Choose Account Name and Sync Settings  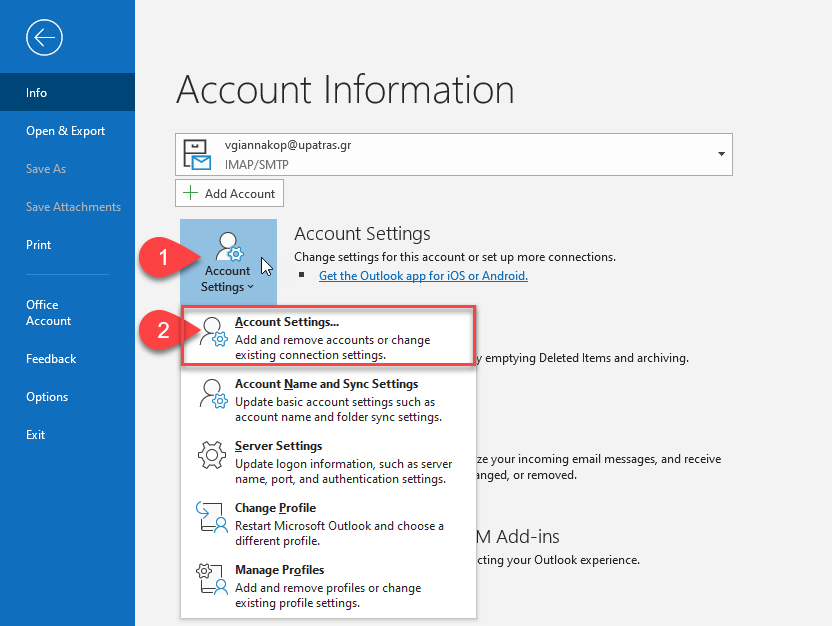click(x=328, y=399)
